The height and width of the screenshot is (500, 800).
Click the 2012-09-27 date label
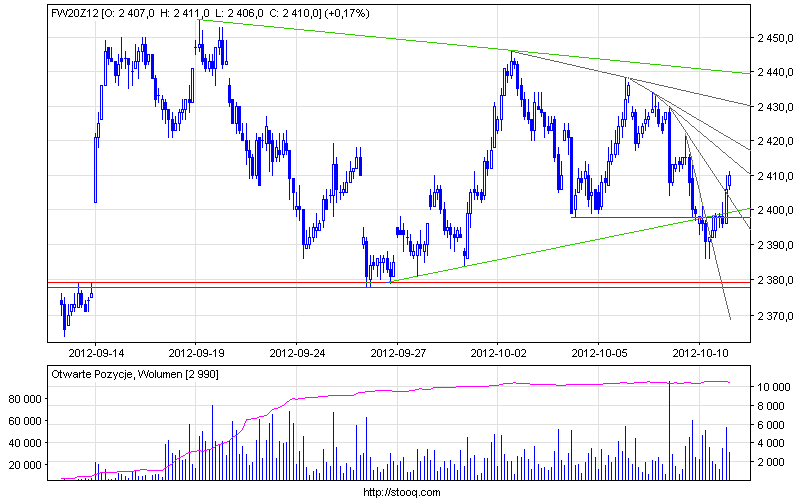click(398, 353)
